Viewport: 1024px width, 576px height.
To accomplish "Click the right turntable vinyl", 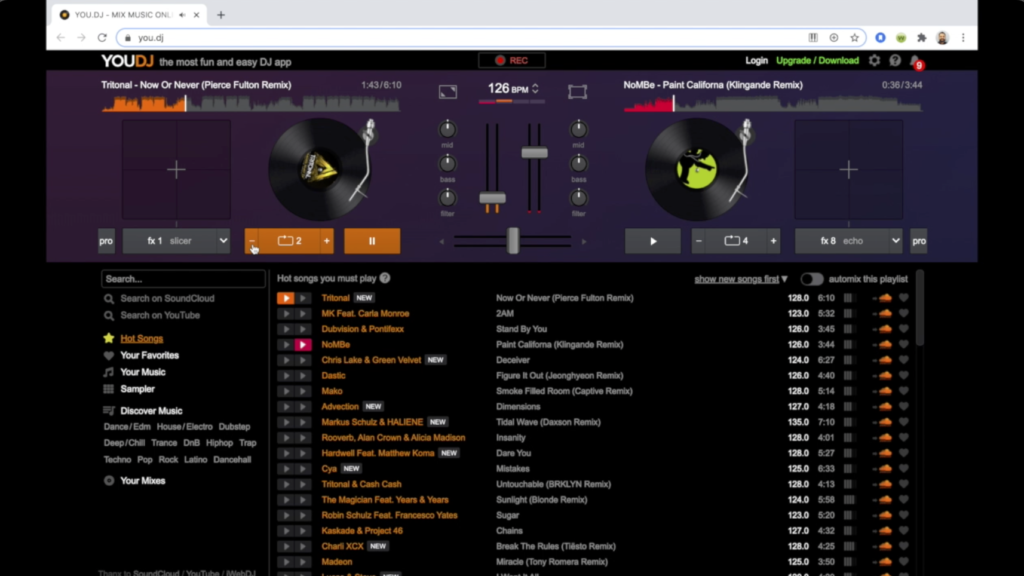I will [x=696, y=169].
